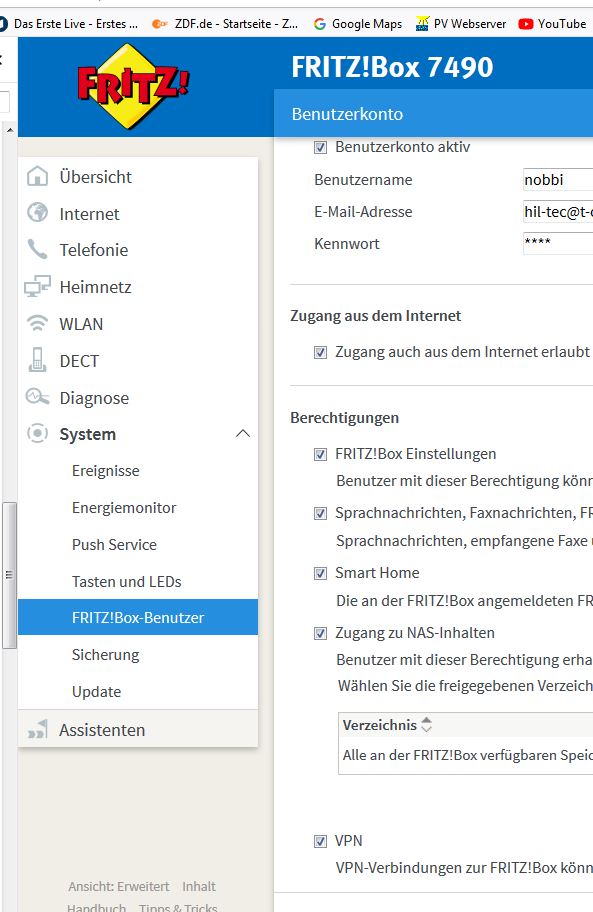Uncheck Benutzerkonto aktiv checkbox

[x=320, y=147]
